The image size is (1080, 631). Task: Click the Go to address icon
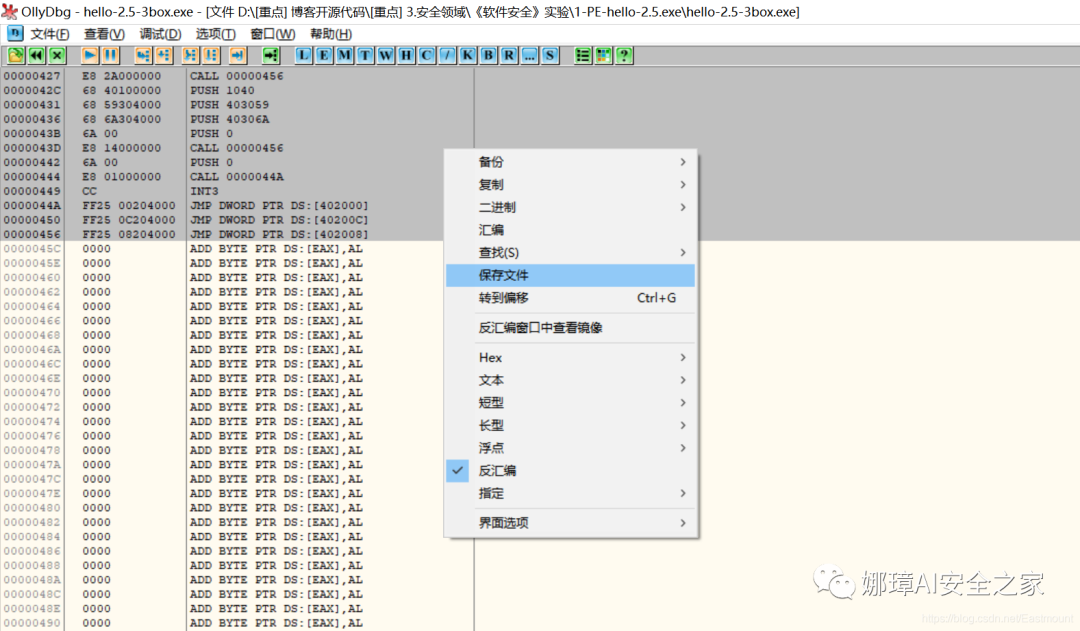[x=271, y=56]
